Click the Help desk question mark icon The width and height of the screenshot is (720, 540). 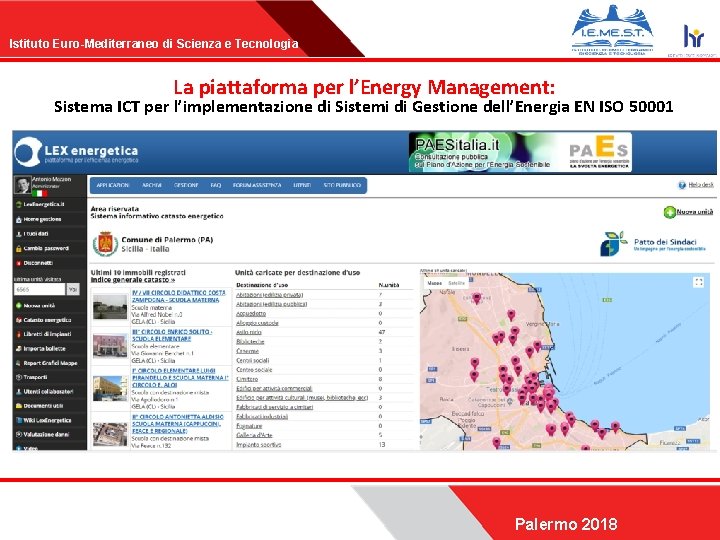pos(682,185)
